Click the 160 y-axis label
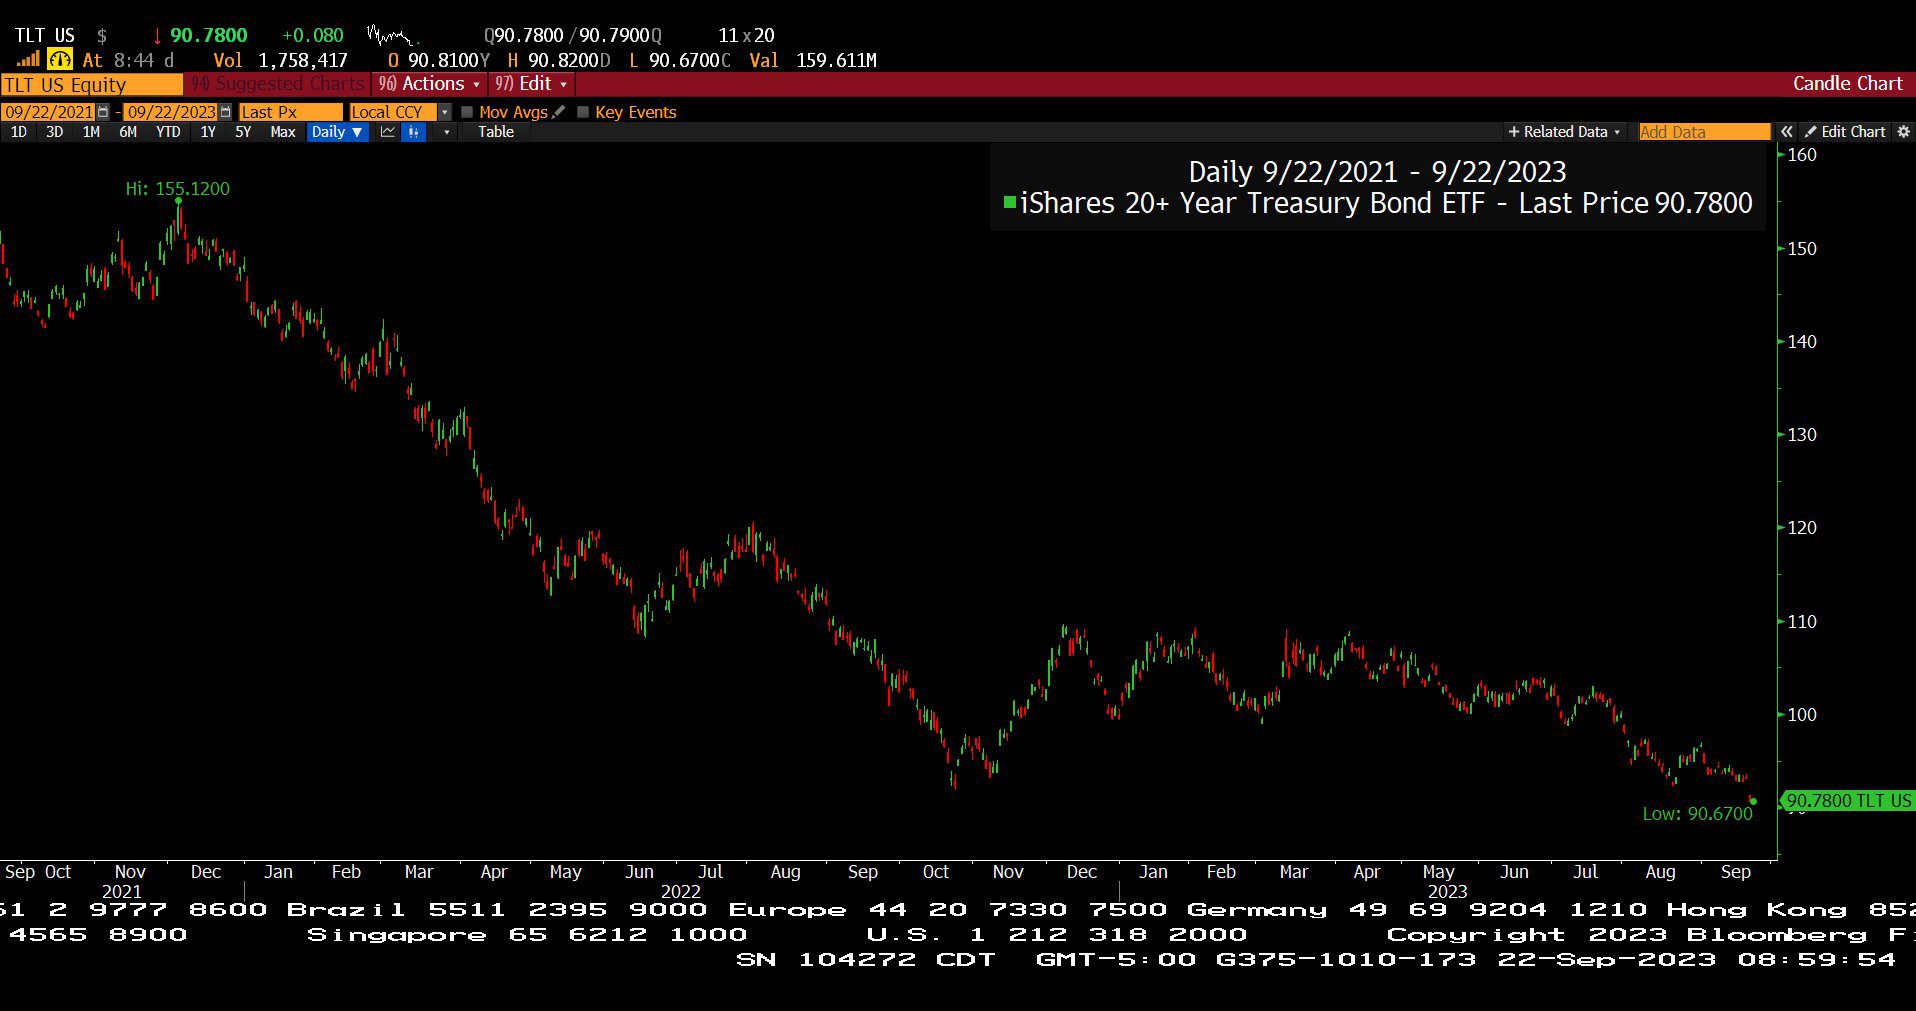 pos(1802,155)
